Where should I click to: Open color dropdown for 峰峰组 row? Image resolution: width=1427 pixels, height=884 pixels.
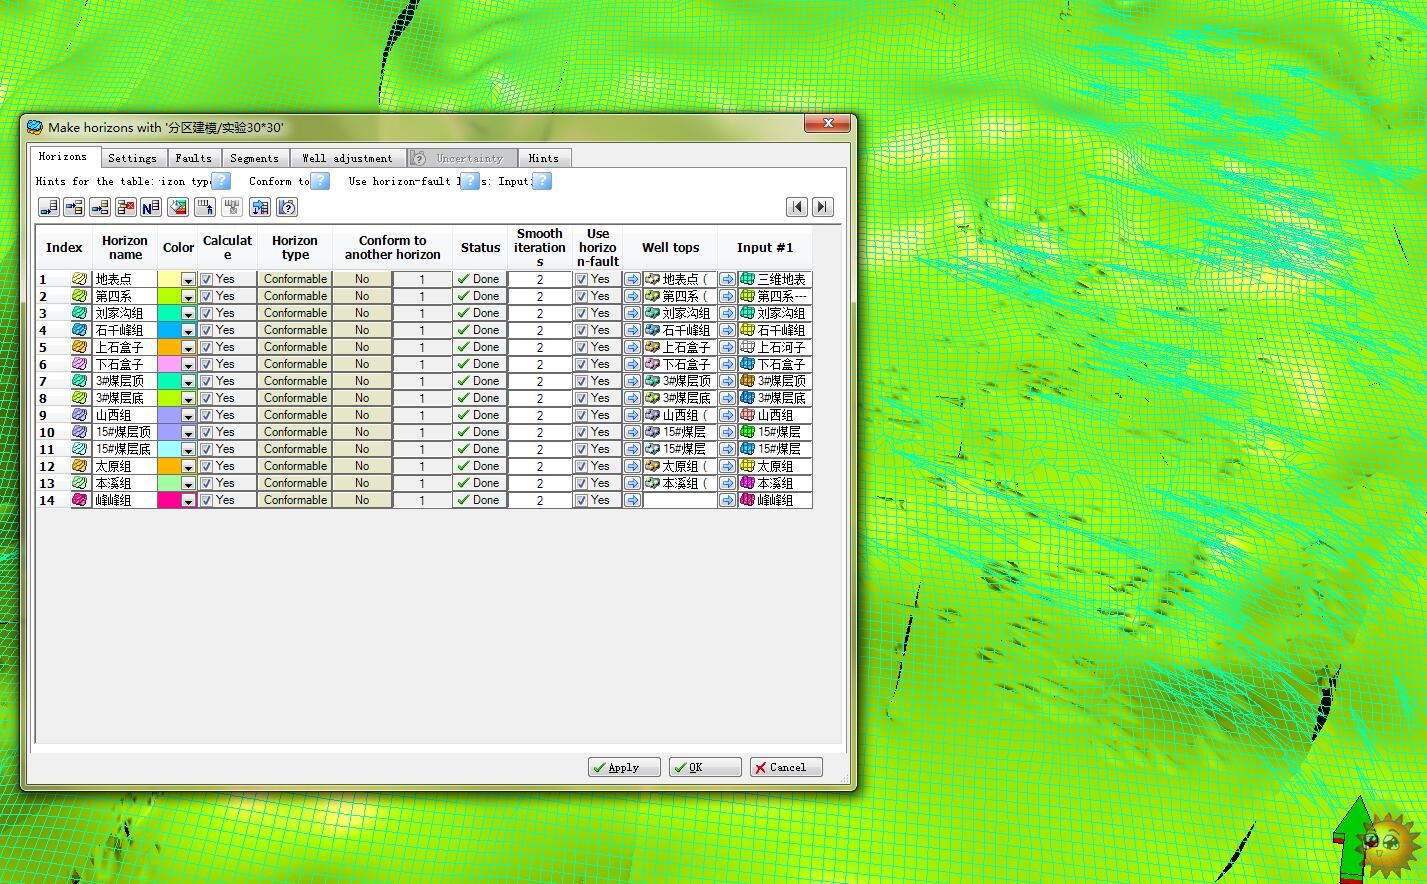point(188,501)
